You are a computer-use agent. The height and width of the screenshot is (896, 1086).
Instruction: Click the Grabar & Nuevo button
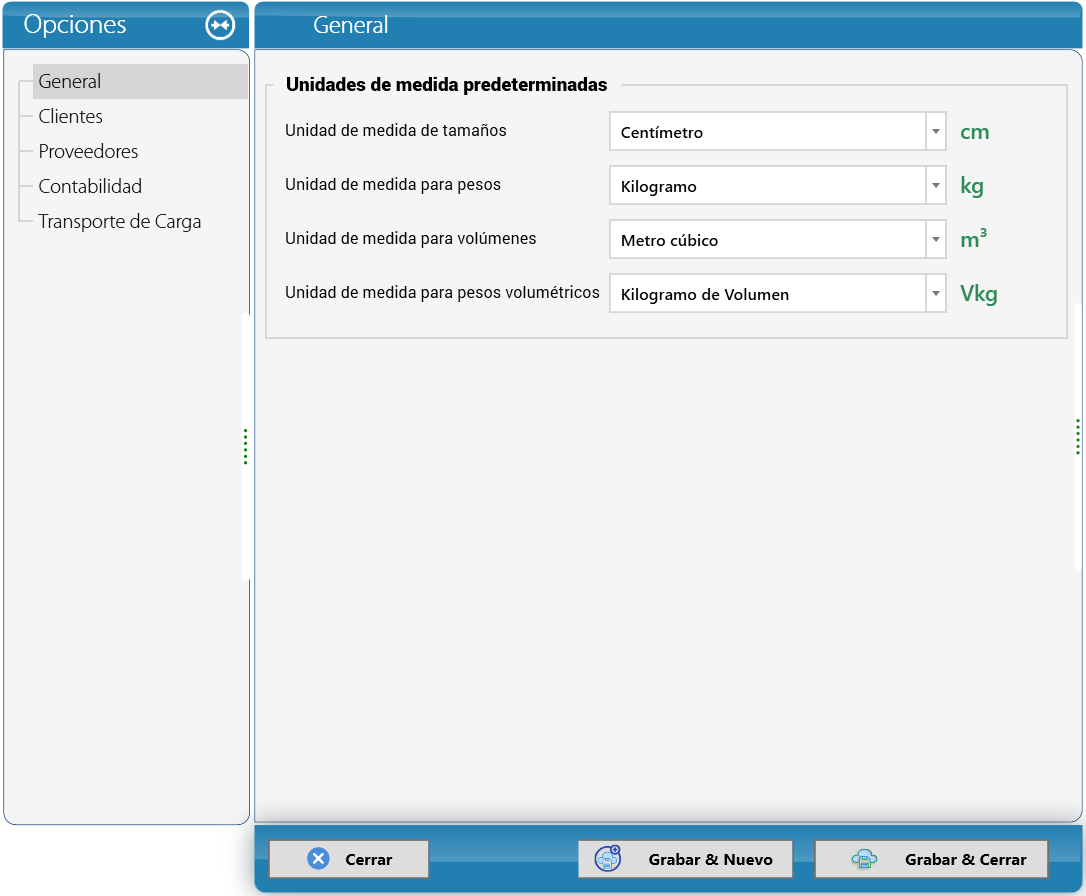coord(685,859)
